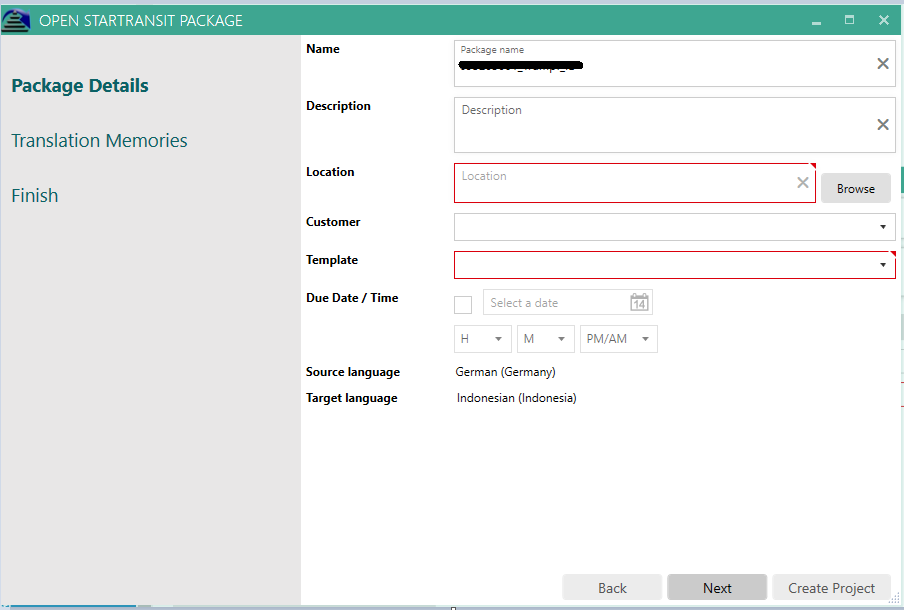This screenshot has width=904, height=610.
Task: Click the Indonesian (Indonesia) target language text
Action: (516, 398)
